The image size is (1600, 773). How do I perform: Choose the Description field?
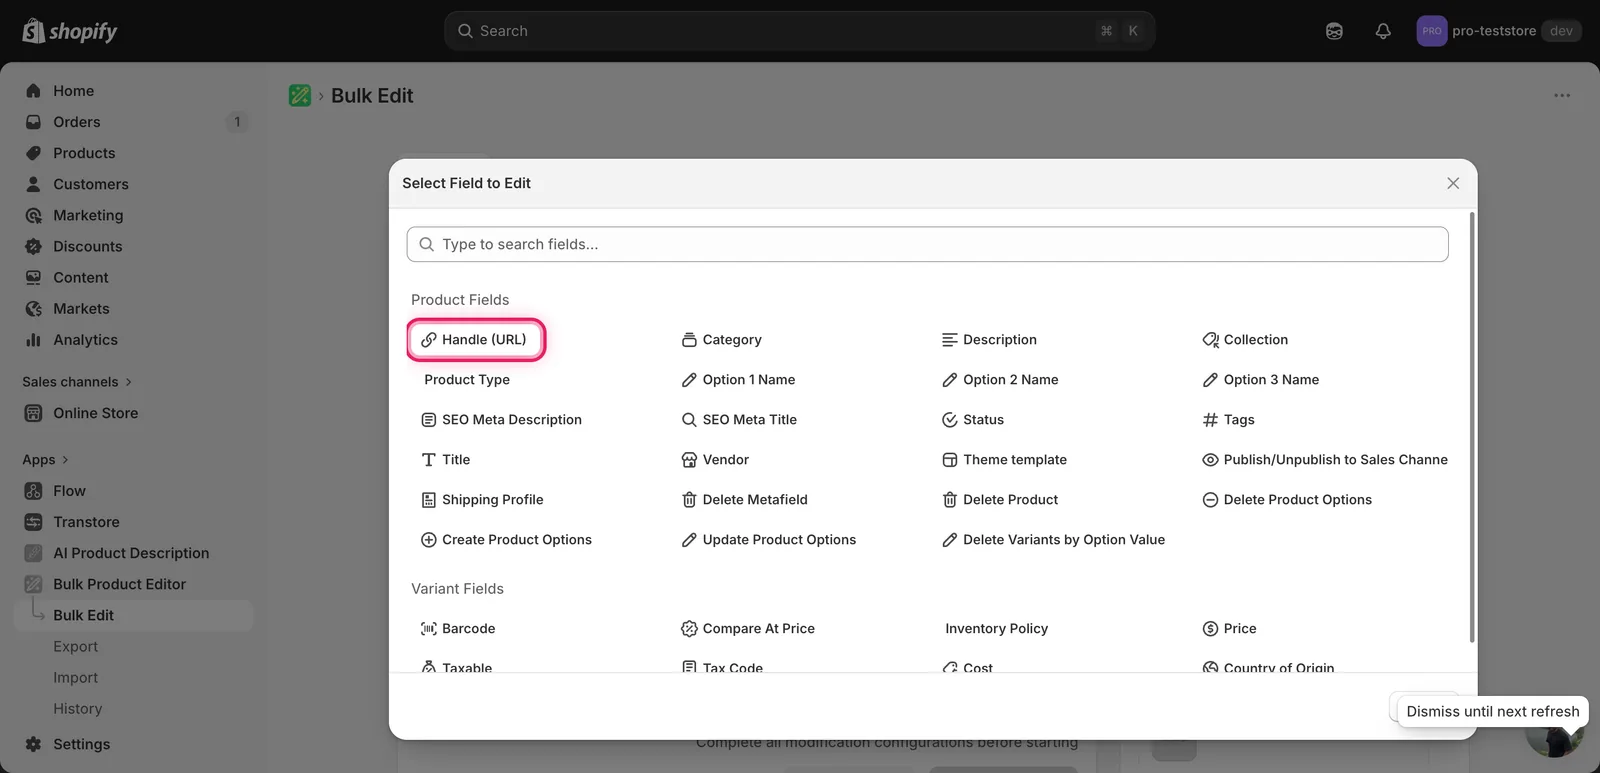989,340
